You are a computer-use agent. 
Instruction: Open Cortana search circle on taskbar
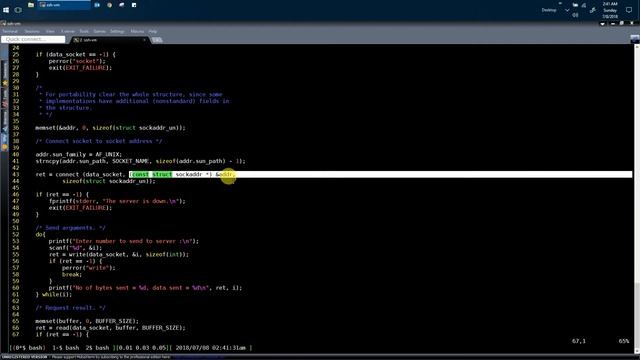(x=18, y=10)
